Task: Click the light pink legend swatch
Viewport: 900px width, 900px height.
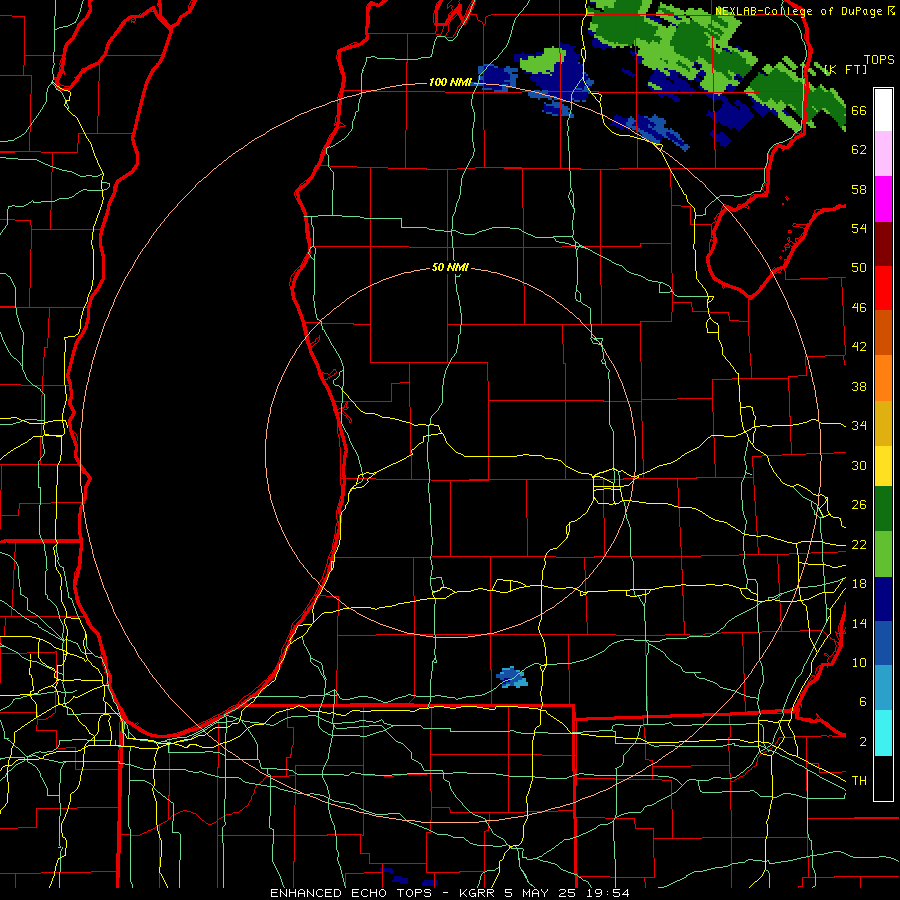Action: tap(883, 153)
